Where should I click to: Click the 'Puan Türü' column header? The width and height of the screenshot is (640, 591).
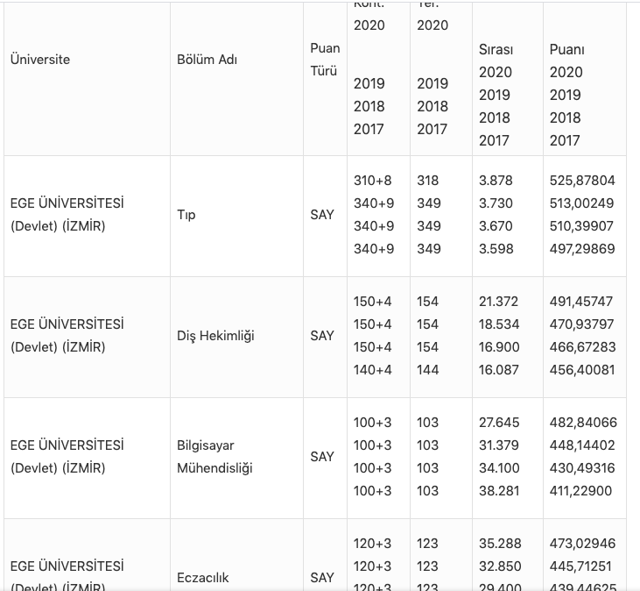325,60
